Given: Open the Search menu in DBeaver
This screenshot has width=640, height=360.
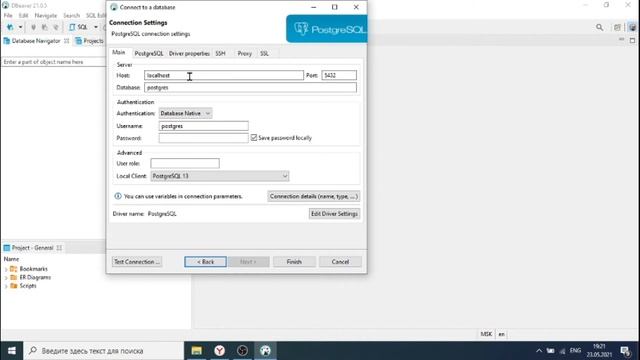Looking at the screenshot, I should pyautogui.click(x=71, y=16).
